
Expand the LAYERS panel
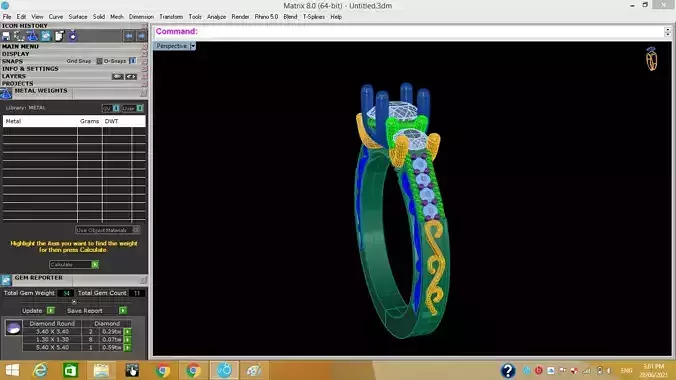14,76
